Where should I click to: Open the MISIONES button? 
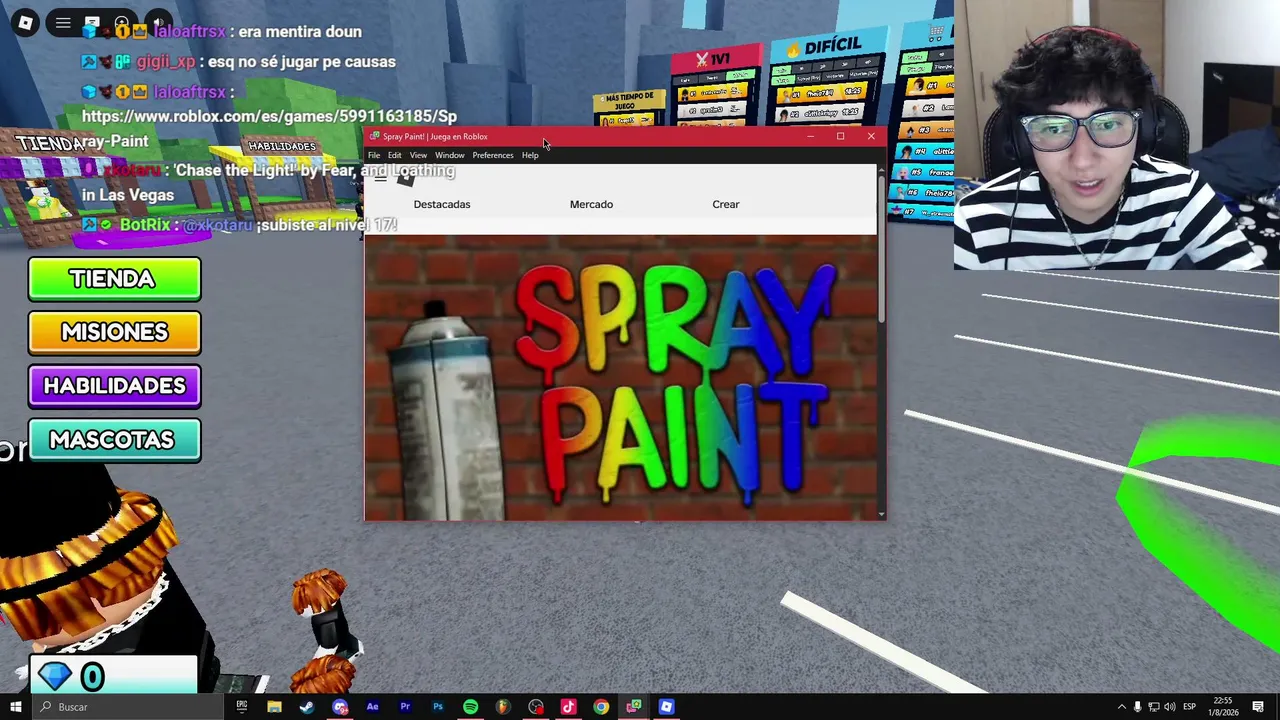114,332
